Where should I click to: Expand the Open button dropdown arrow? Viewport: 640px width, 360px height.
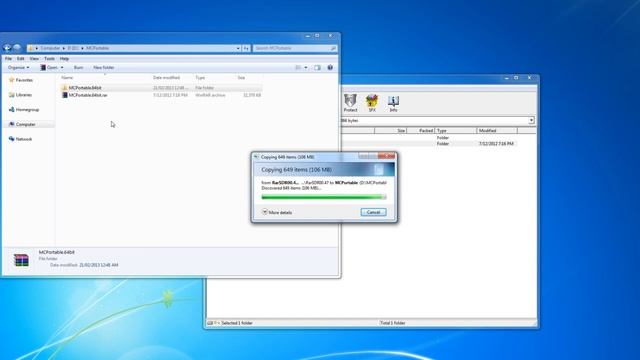click(62, 67)
